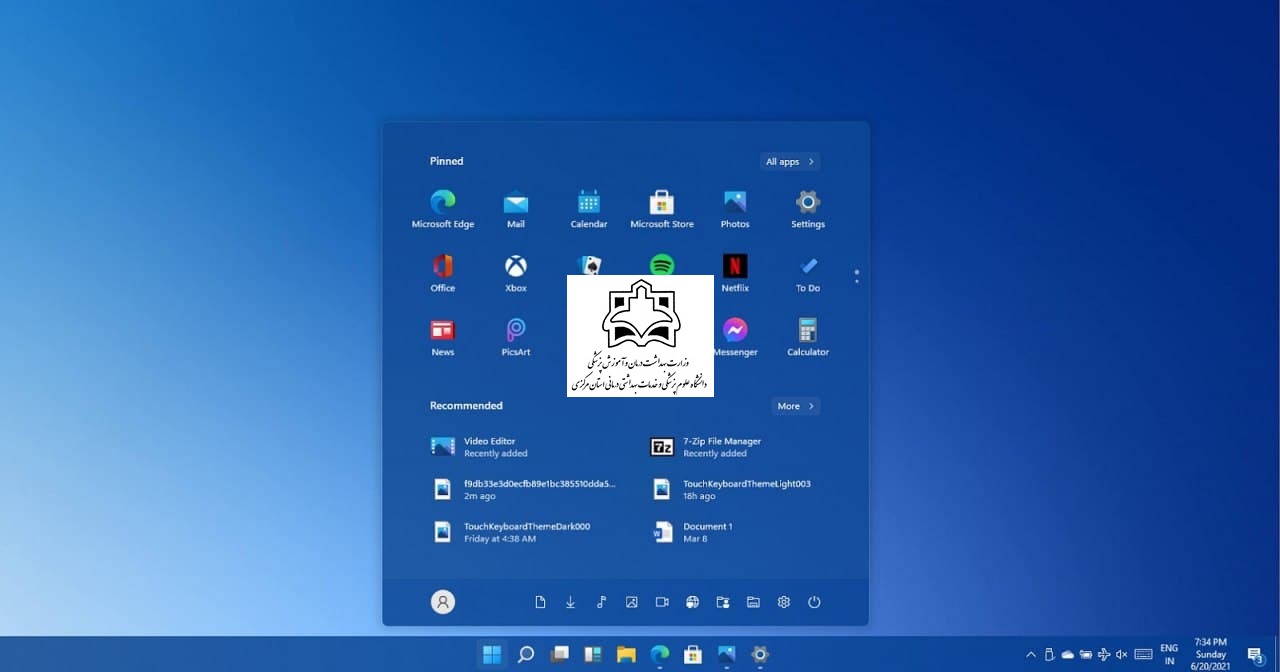Open the Documents folder shortcut in Start footer

click(x=540, y=602)
